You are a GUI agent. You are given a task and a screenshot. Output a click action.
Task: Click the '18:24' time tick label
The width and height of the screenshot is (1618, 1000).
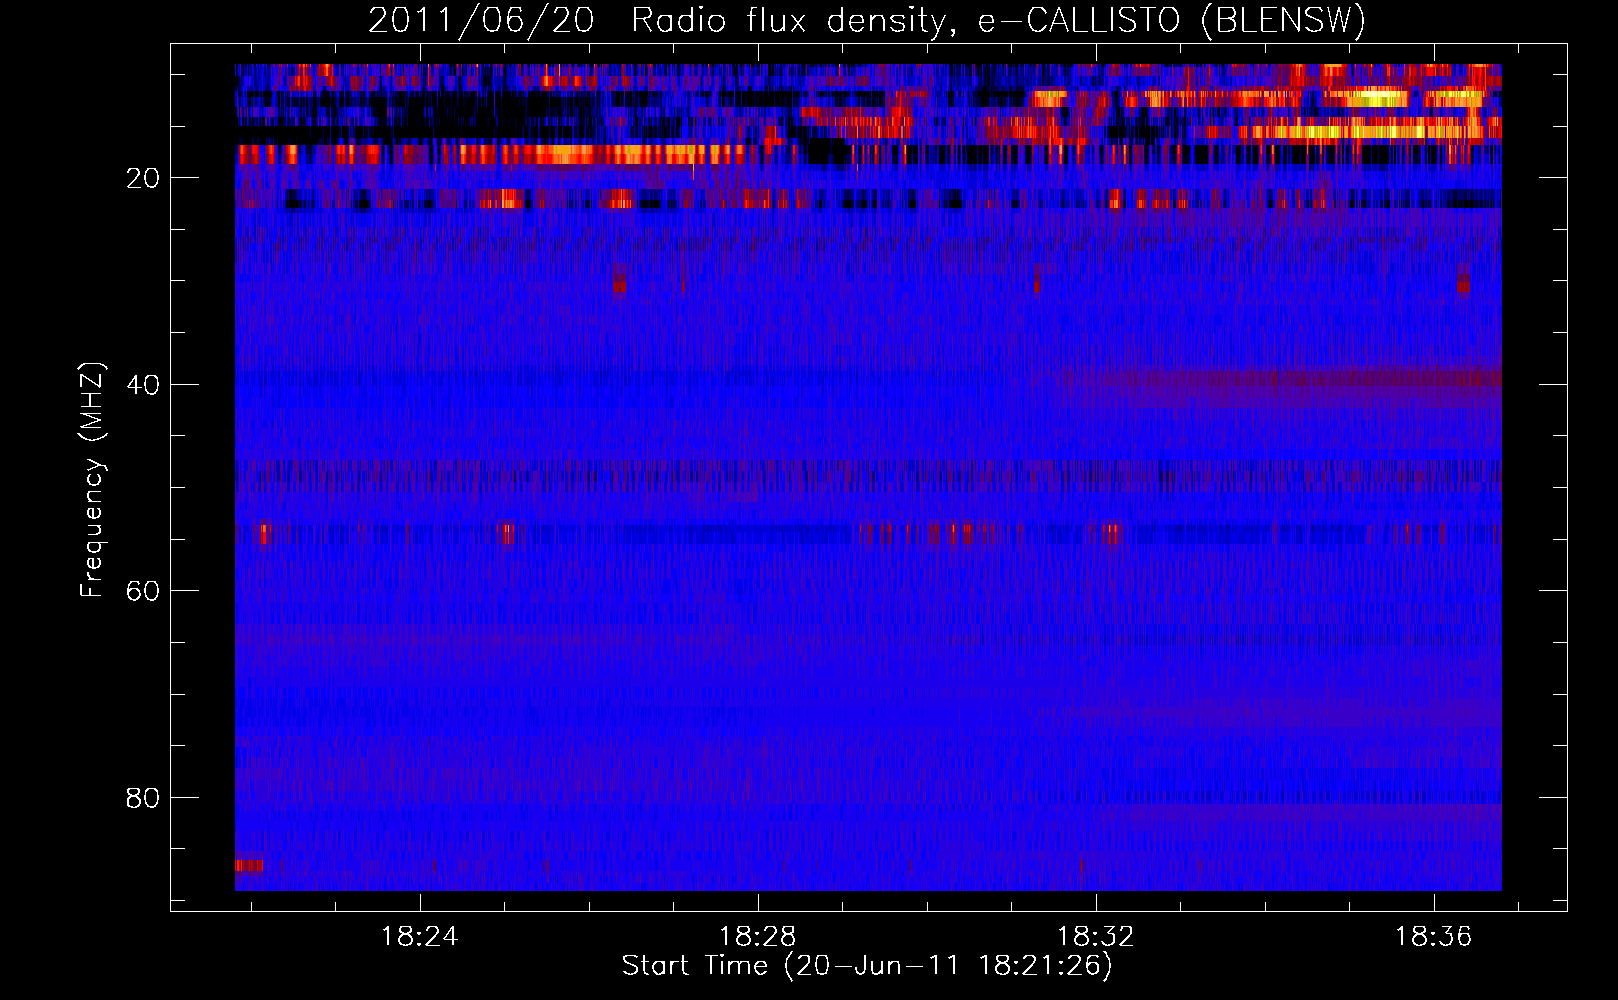[x=420, y=937]
